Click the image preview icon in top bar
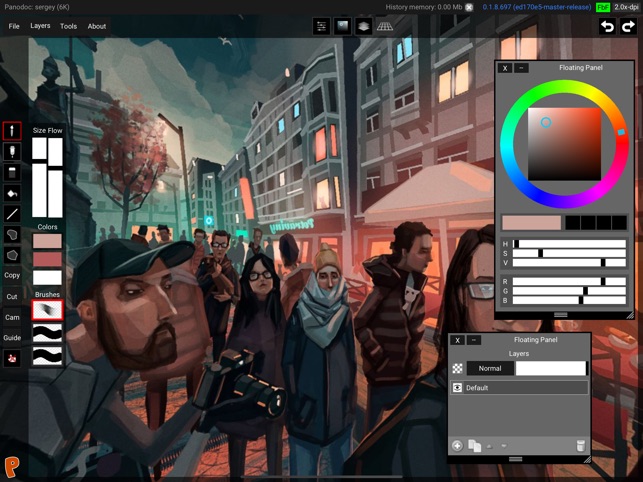This screenshot has width=643, height=482. click(342, 26)
